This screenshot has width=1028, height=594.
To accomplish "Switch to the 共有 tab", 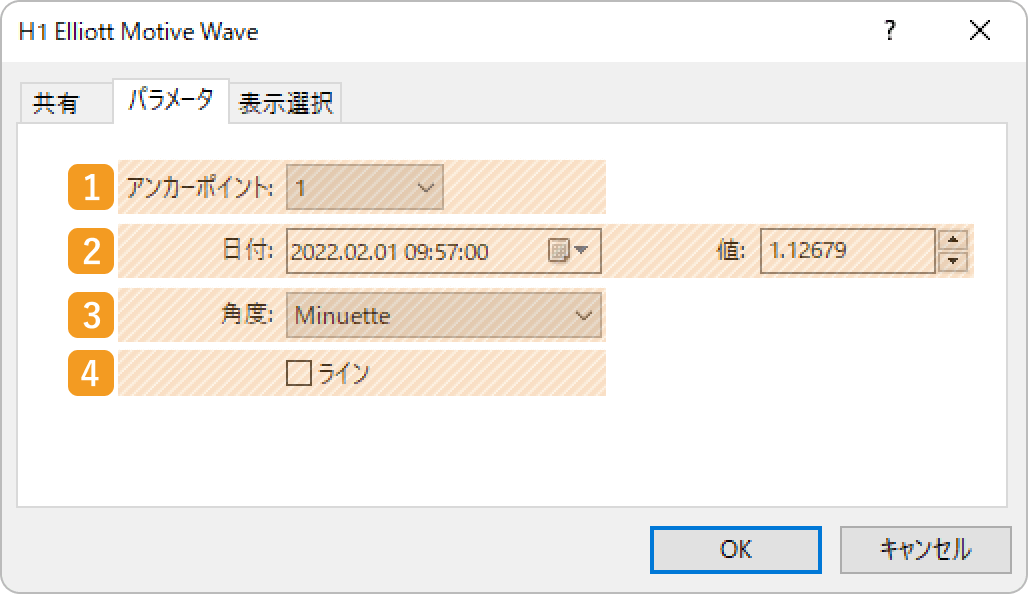I will click(65, 102).
